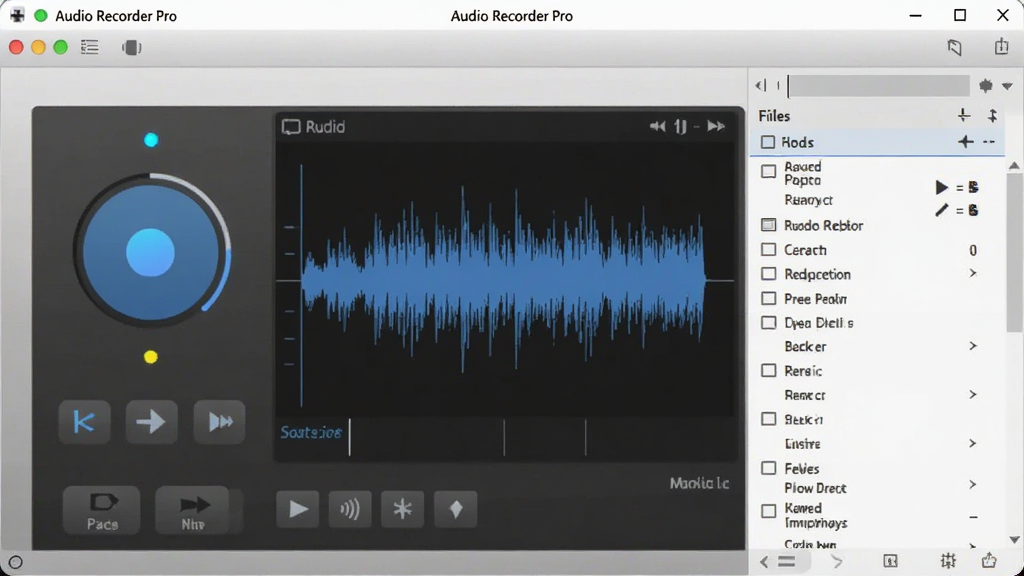The width and height of the screenshot is (1024, 576).
Task: Click the sound waves speaker button
Action: [x=350, y=509]
